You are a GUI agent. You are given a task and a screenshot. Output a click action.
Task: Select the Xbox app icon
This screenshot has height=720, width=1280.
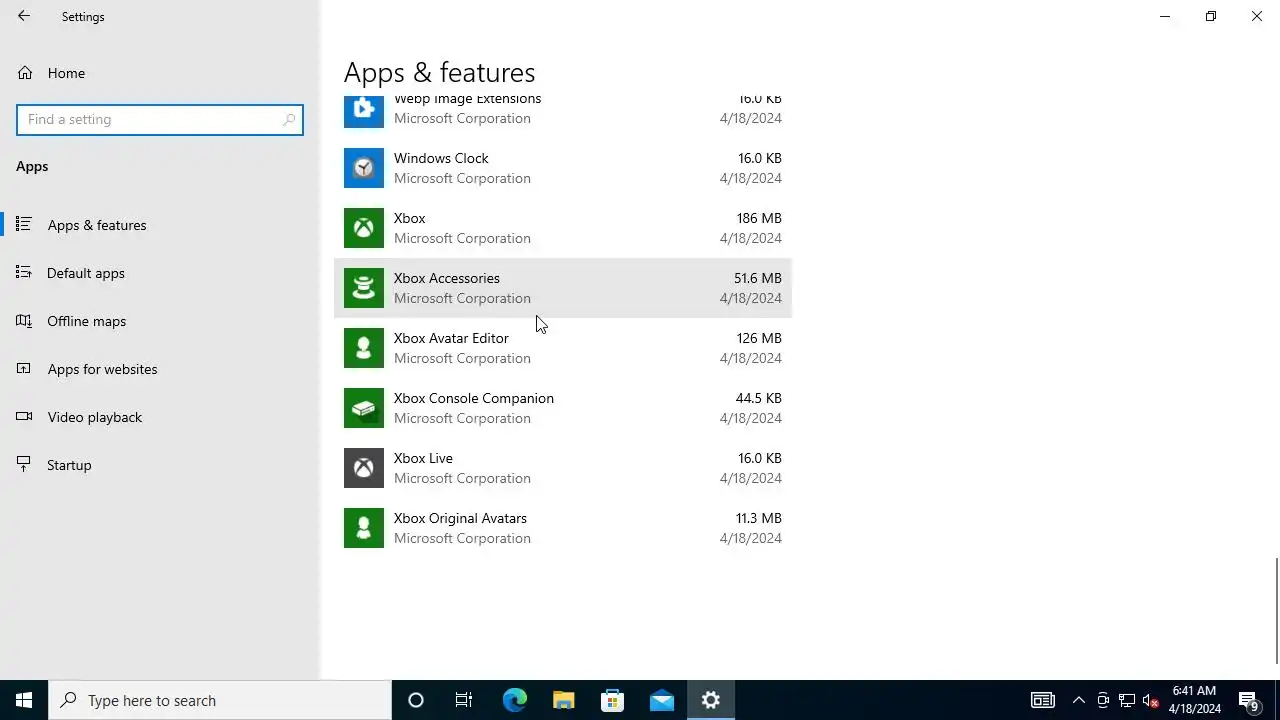coord(364,228)
